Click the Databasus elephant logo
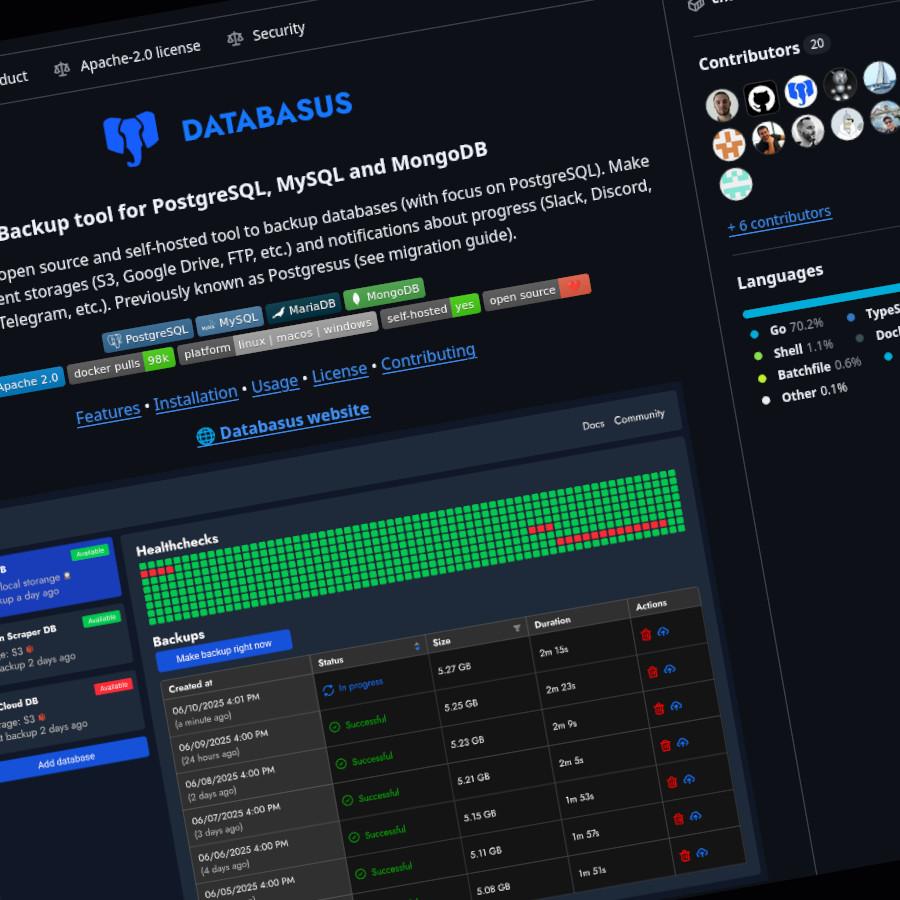The image size is (900, 900). coord(132,139)
